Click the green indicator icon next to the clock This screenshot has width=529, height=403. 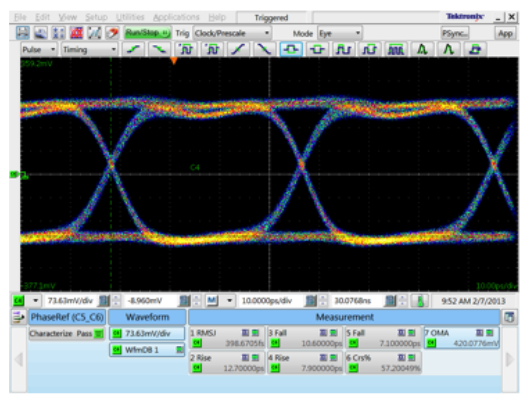click(x=420, y=301)
